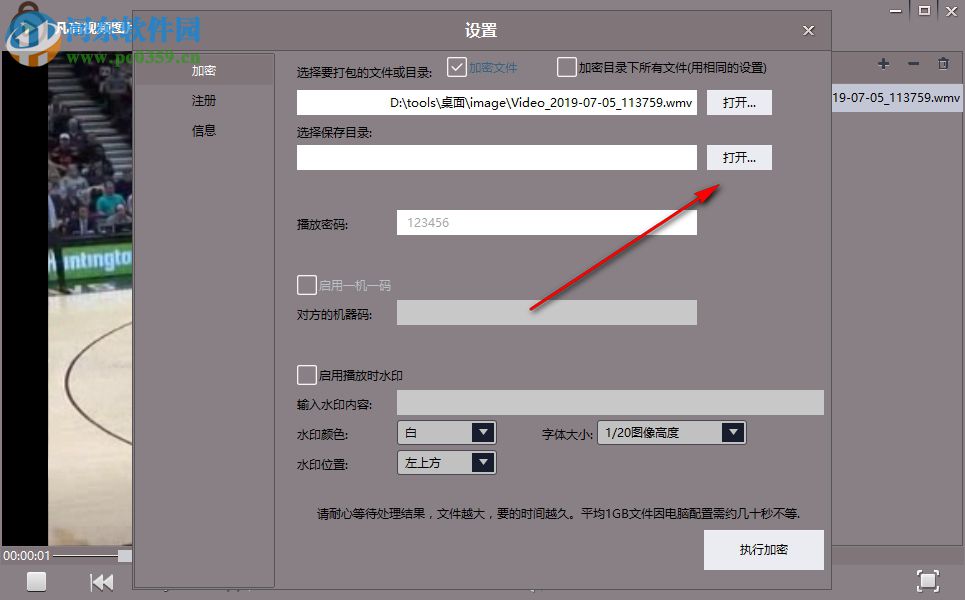This screenshot has width=965, height=600.
Task: Clear the file list with the trash icon
Action: pyautogui.click(x=943, y=63)
